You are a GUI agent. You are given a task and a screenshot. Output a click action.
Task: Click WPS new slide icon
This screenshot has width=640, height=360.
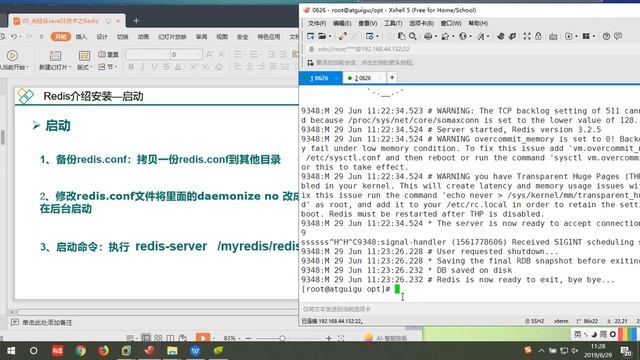55,56
